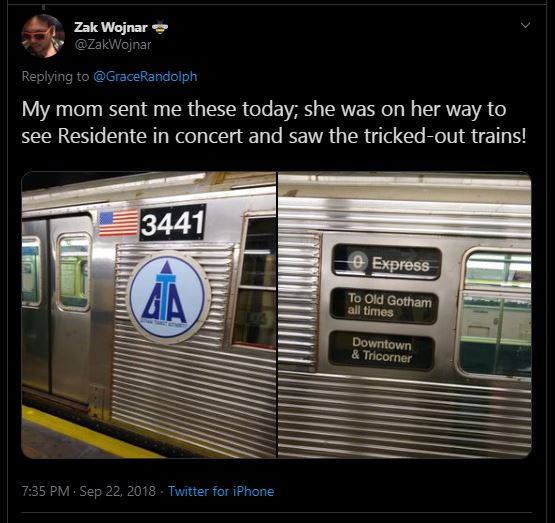Open the Twitter for iPhone source link
555x523 pixels.
click(x=221, y=491)
